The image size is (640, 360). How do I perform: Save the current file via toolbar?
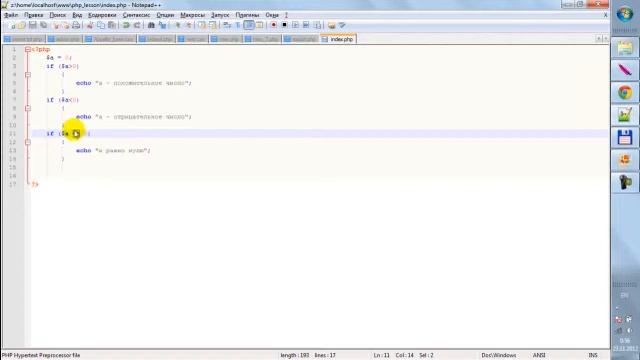pos(32,25)
